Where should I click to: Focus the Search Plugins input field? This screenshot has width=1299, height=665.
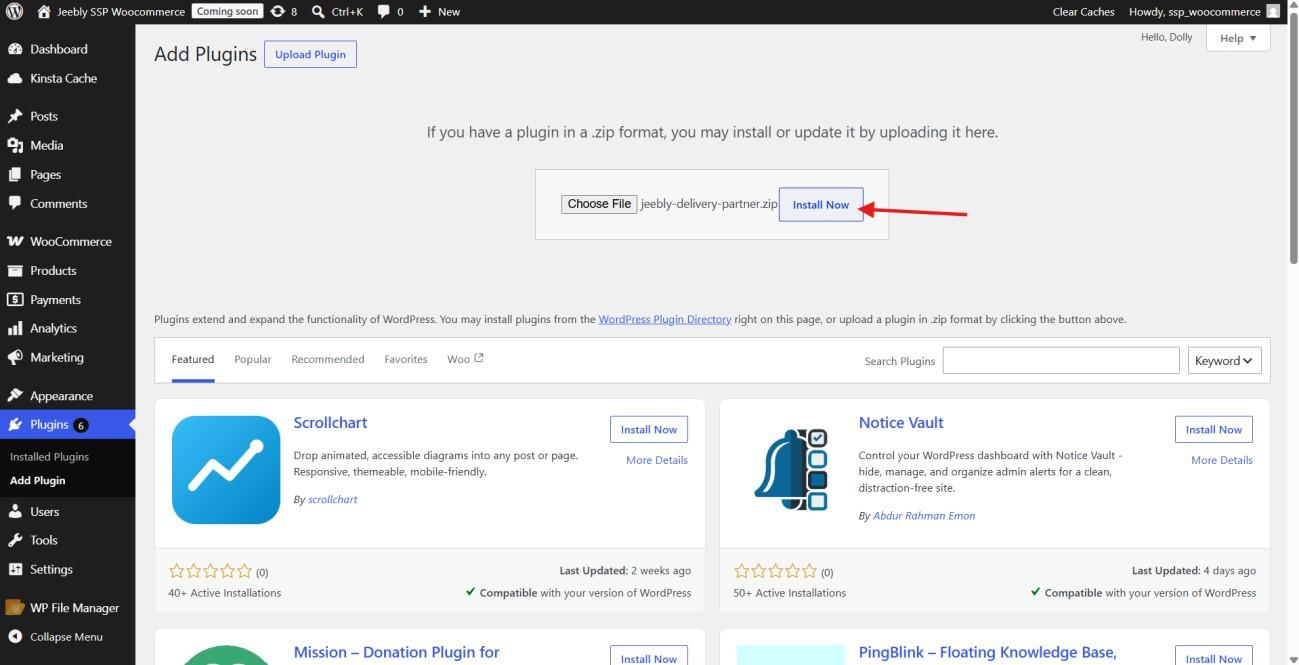[1061, 361]
